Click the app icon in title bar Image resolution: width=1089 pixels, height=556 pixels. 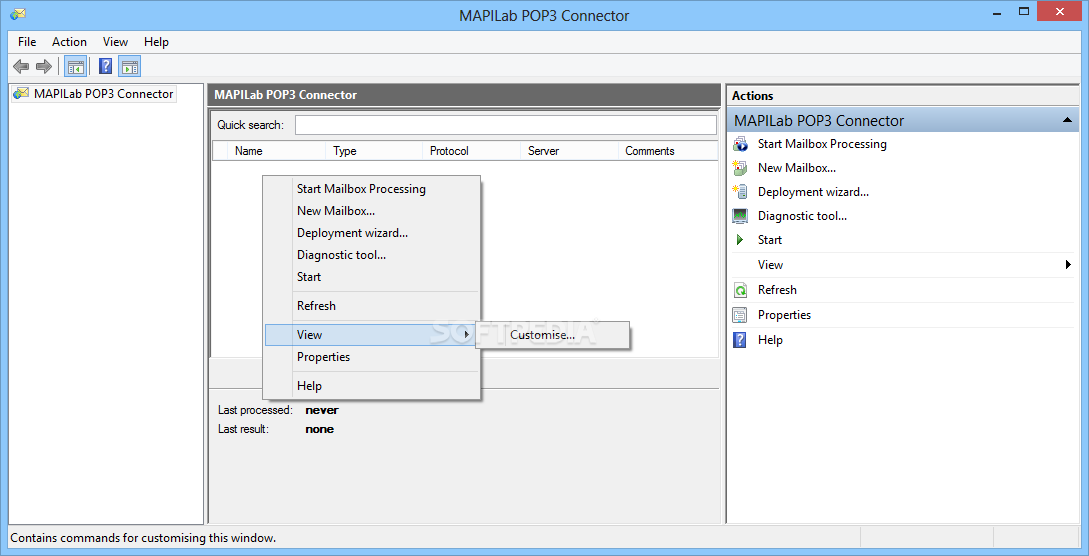[17, 14]
